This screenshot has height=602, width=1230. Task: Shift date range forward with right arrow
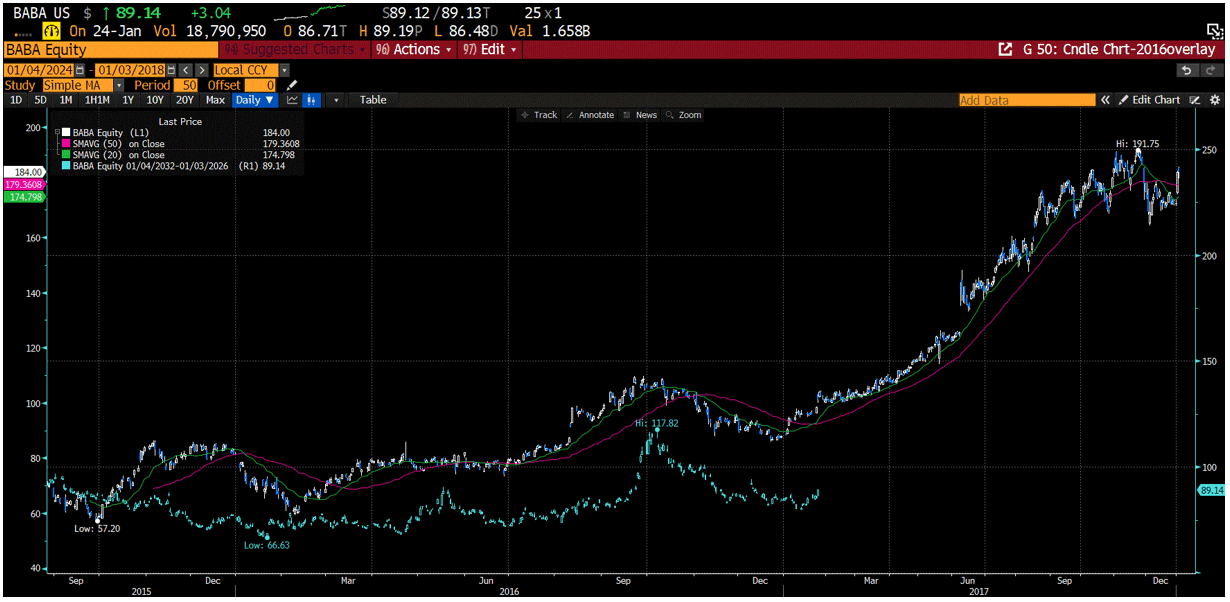coord(202,70)
